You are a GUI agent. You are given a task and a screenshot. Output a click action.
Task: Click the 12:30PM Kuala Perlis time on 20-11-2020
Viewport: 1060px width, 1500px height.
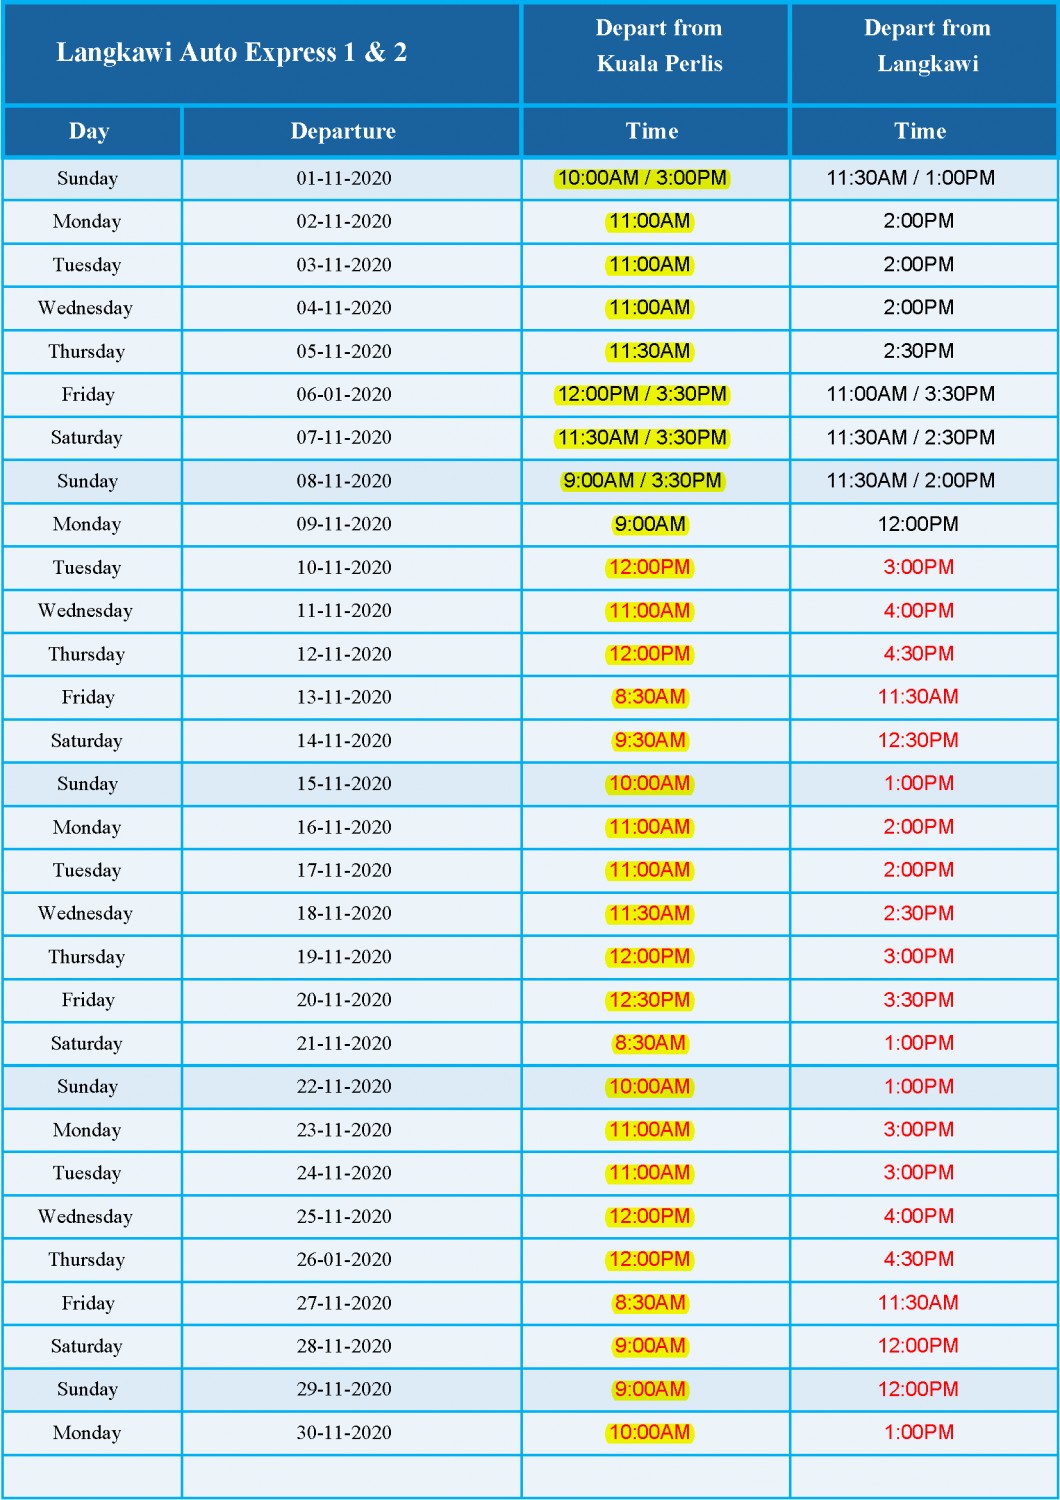click(x=650, y=1000)
